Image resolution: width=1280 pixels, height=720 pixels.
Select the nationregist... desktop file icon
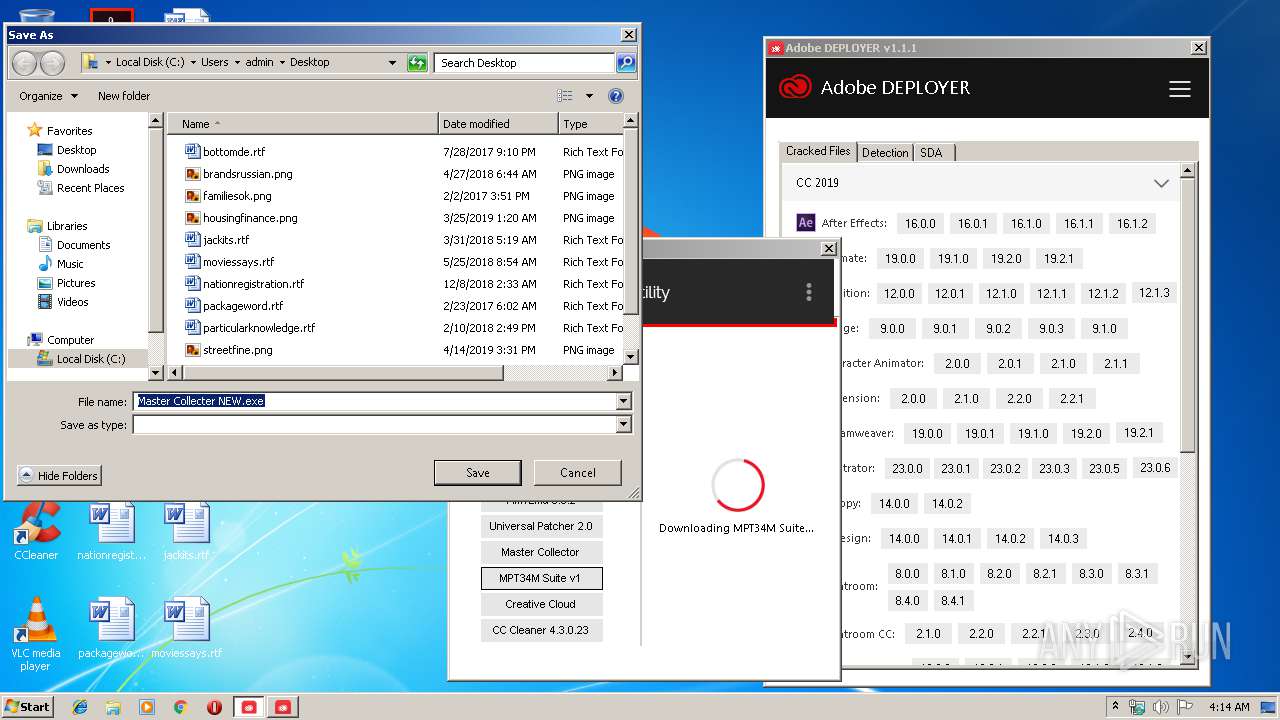coord(111,530)
